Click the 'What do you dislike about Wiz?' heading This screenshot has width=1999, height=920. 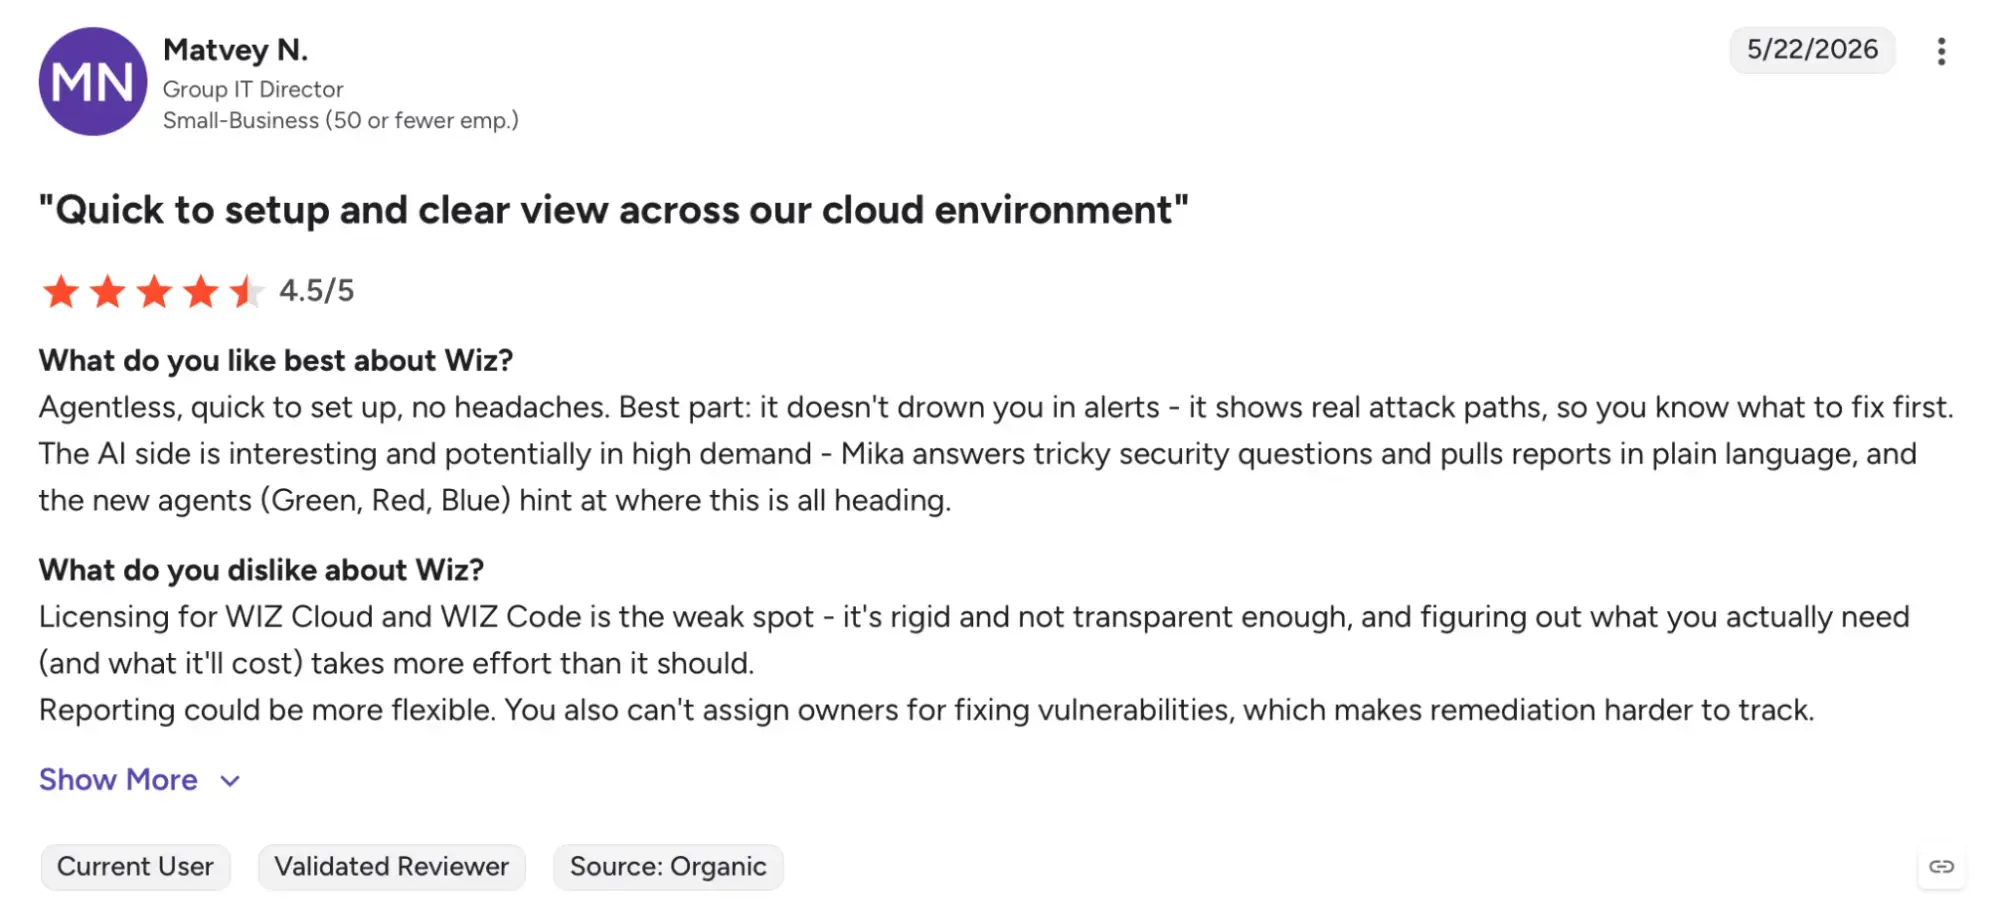261,570
